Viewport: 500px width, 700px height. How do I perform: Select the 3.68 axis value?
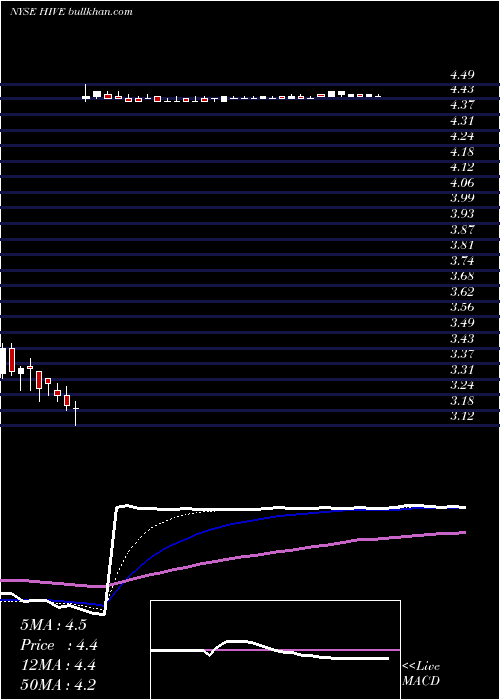tap(462, 276)
